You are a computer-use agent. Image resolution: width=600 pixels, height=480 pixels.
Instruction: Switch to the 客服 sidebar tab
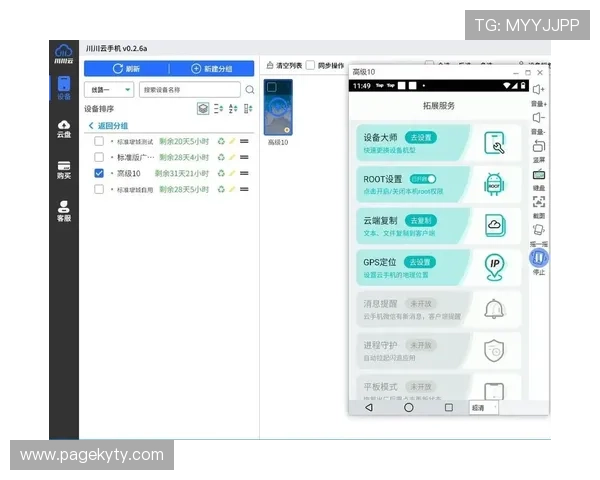click(64, 211)
